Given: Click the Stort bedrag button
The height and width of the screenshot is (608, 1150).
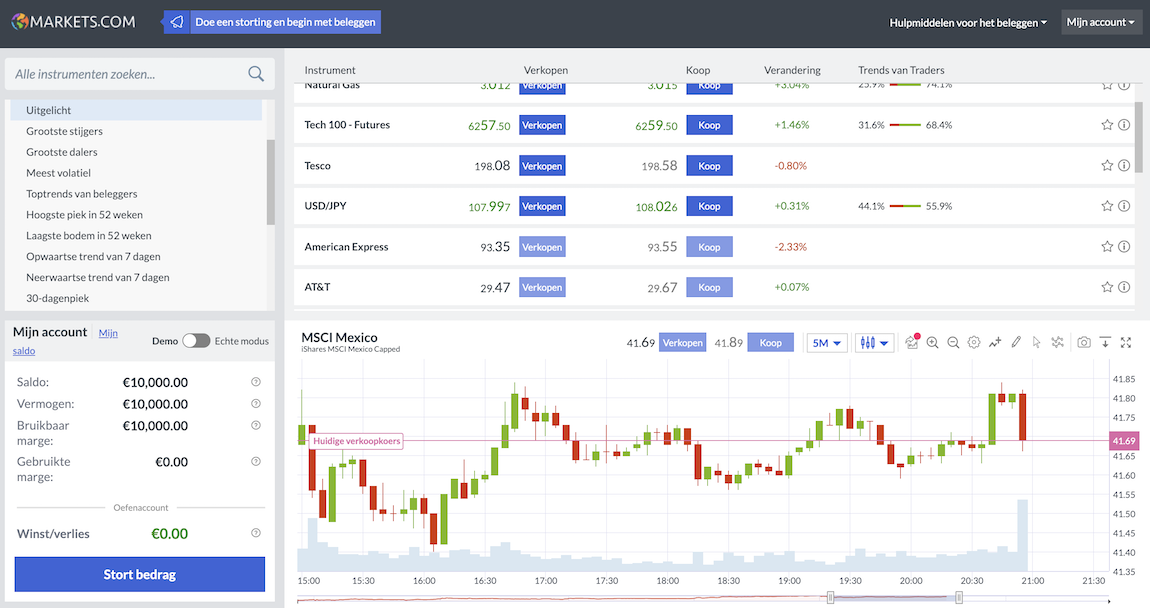Looking at the screenshot, I should point(139,574).
